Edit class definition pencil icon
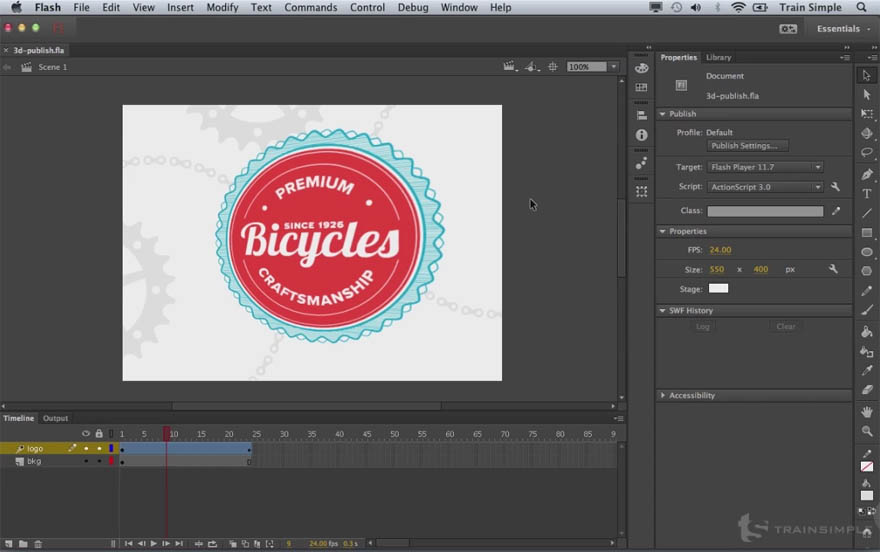The image size is (880, 552). 836,211
